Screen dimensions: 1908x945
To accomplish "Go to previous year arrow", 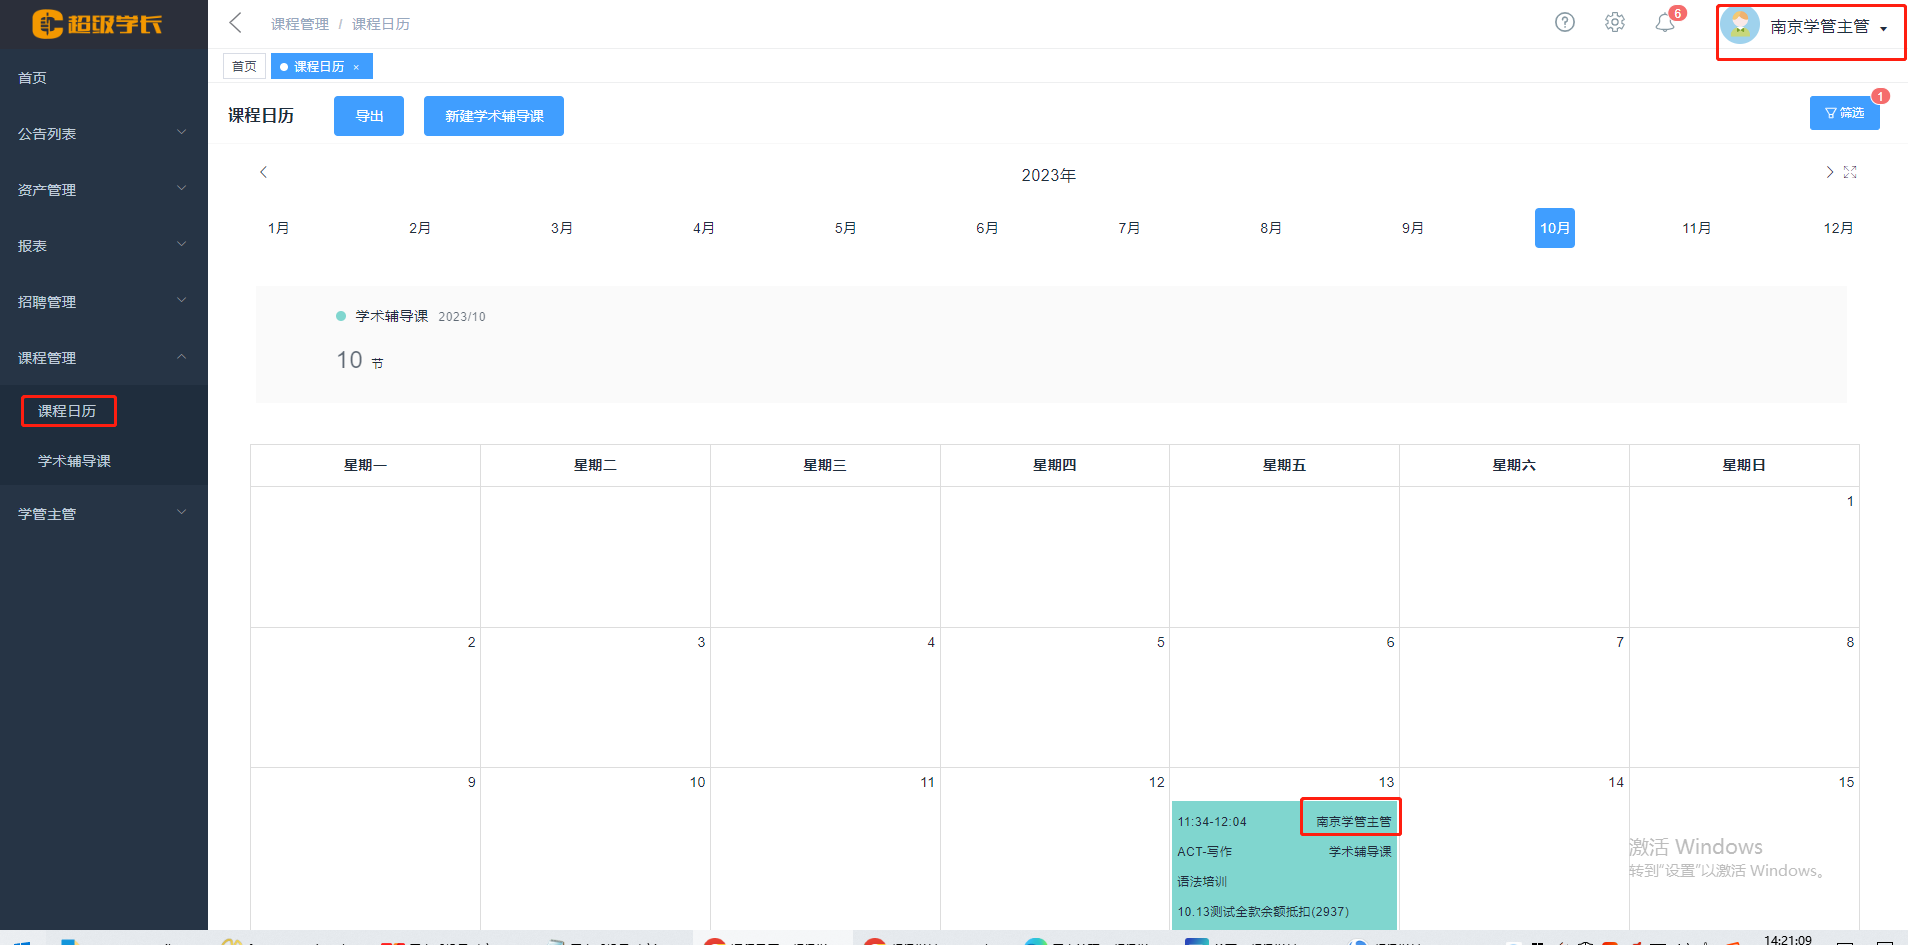I will tap(264, 172).
